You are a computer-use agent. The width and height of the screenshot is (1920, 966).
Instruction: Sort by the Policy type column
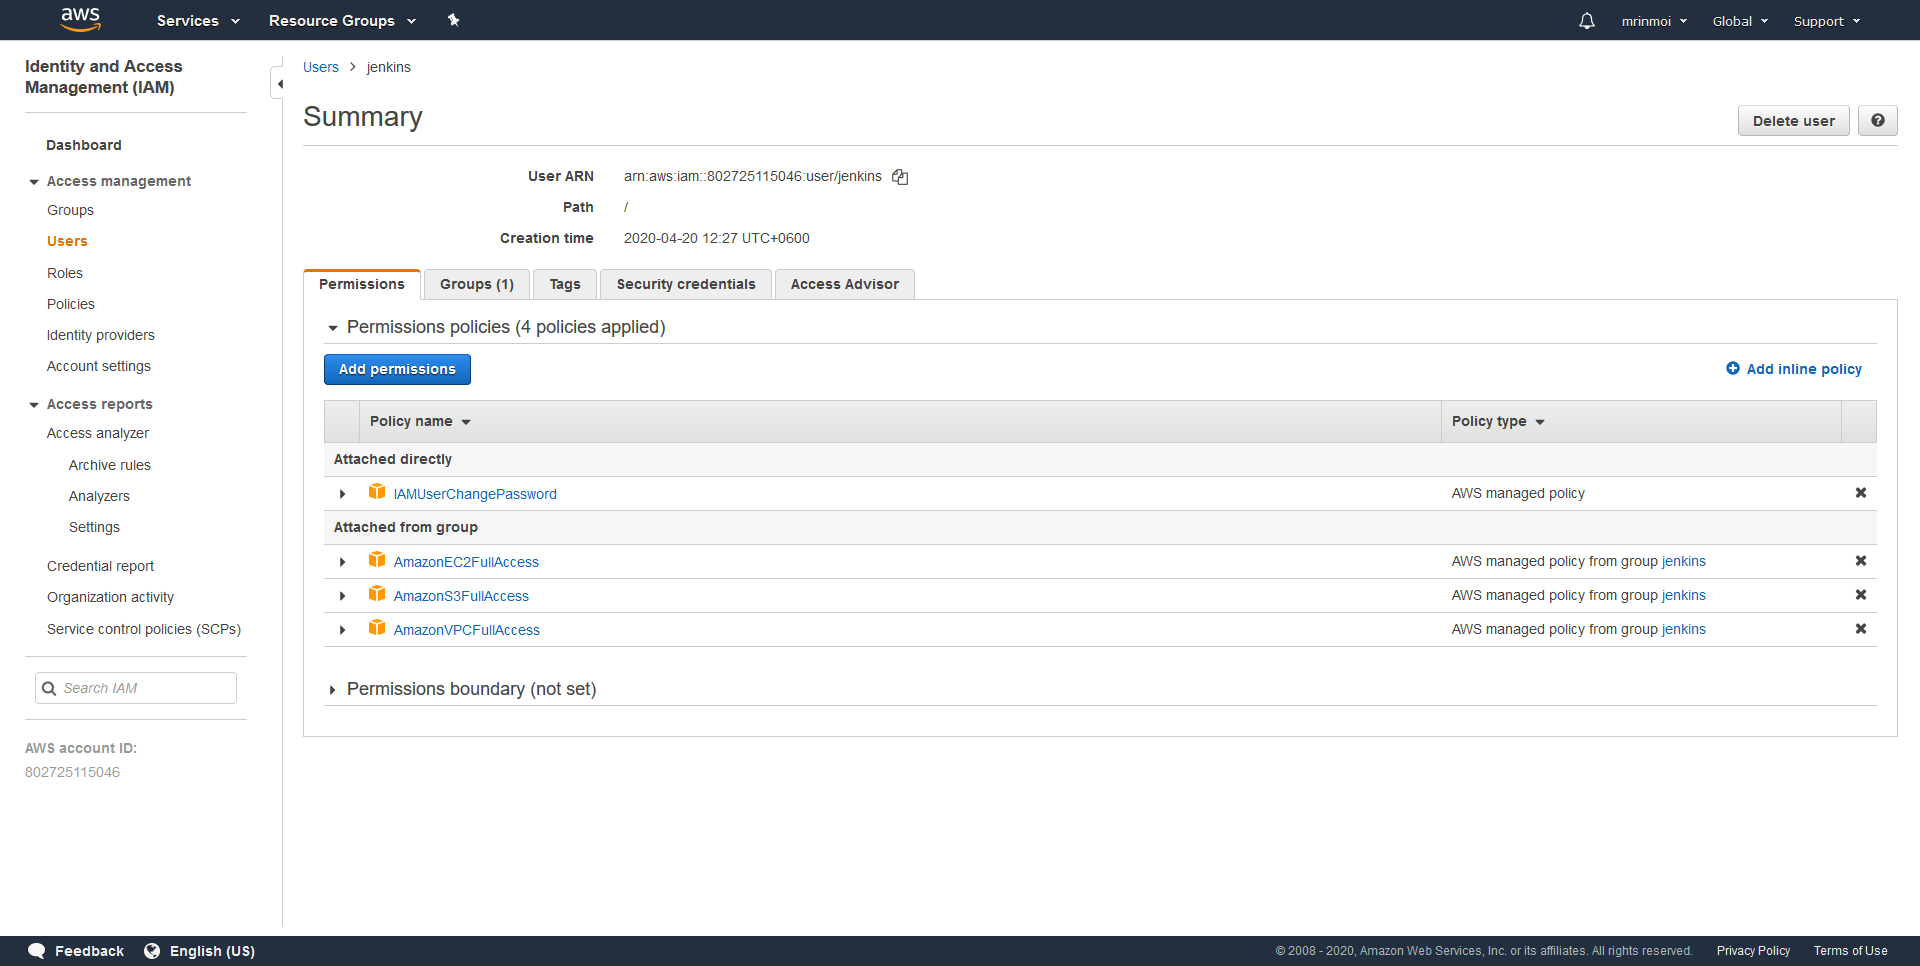pos(1498,421)
